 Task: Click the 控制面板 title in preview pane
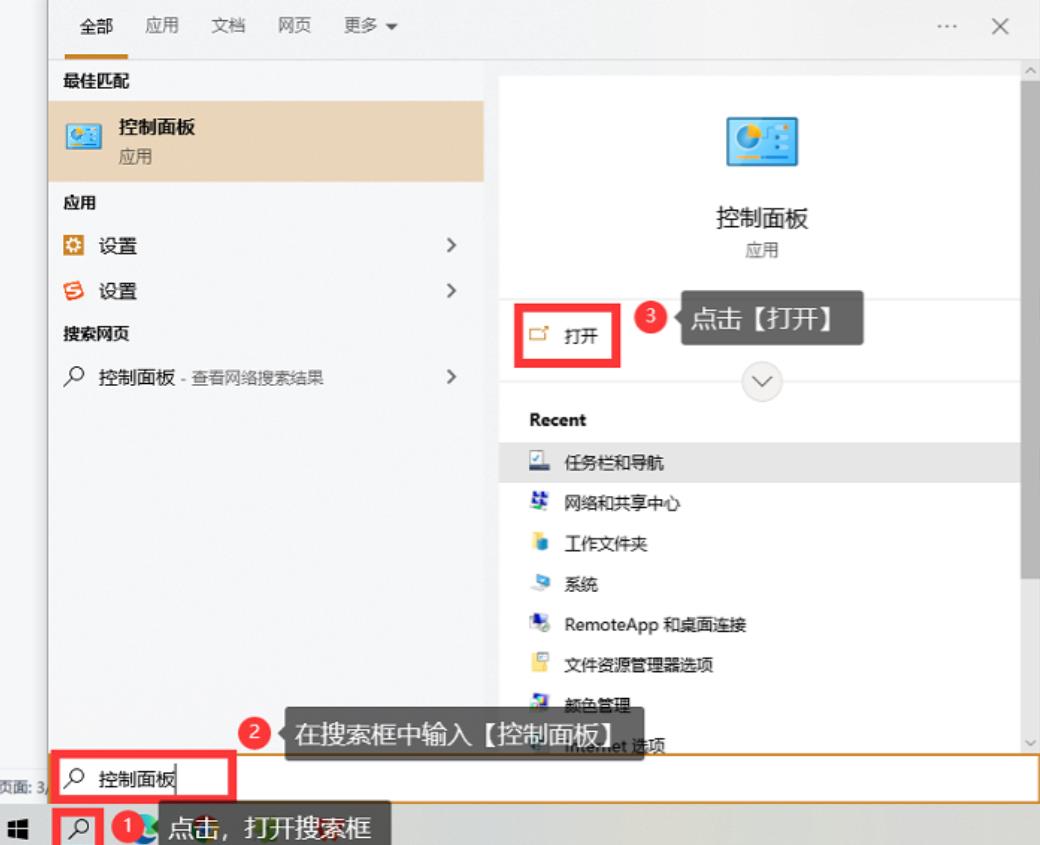(x=761, y=218)
